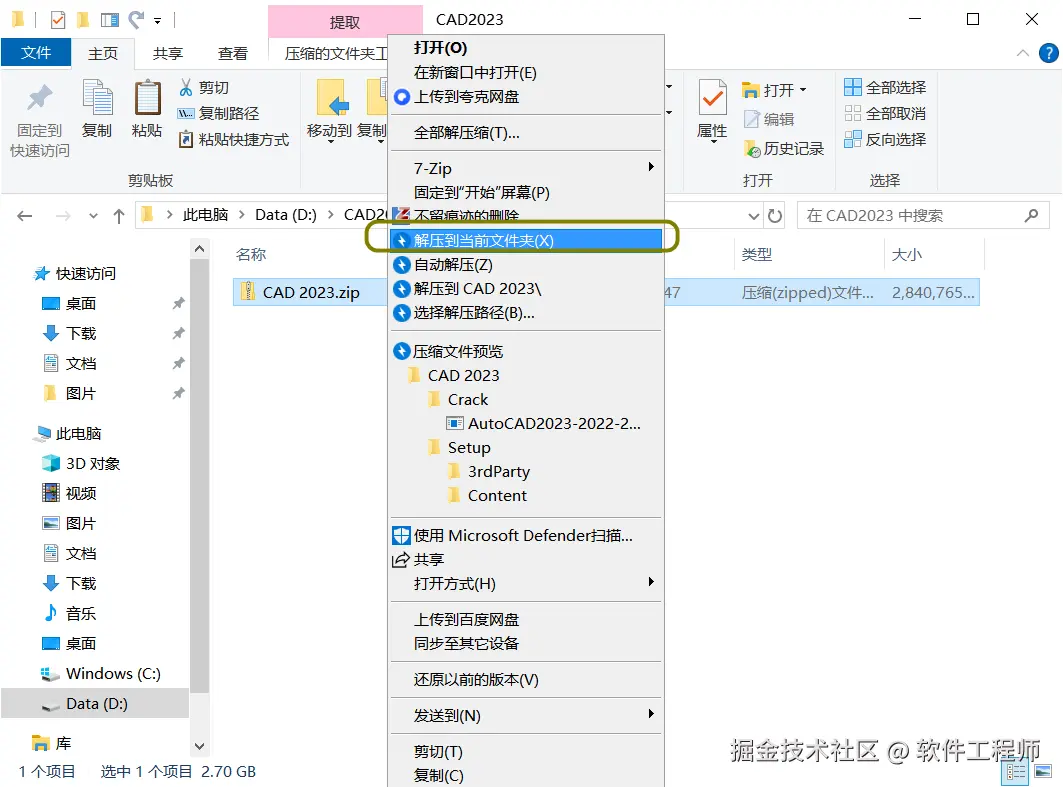Select Extract to CAD 2023\ option
Image resolution: width=1063 pixels, height=787 pixels.
point(525,288)
